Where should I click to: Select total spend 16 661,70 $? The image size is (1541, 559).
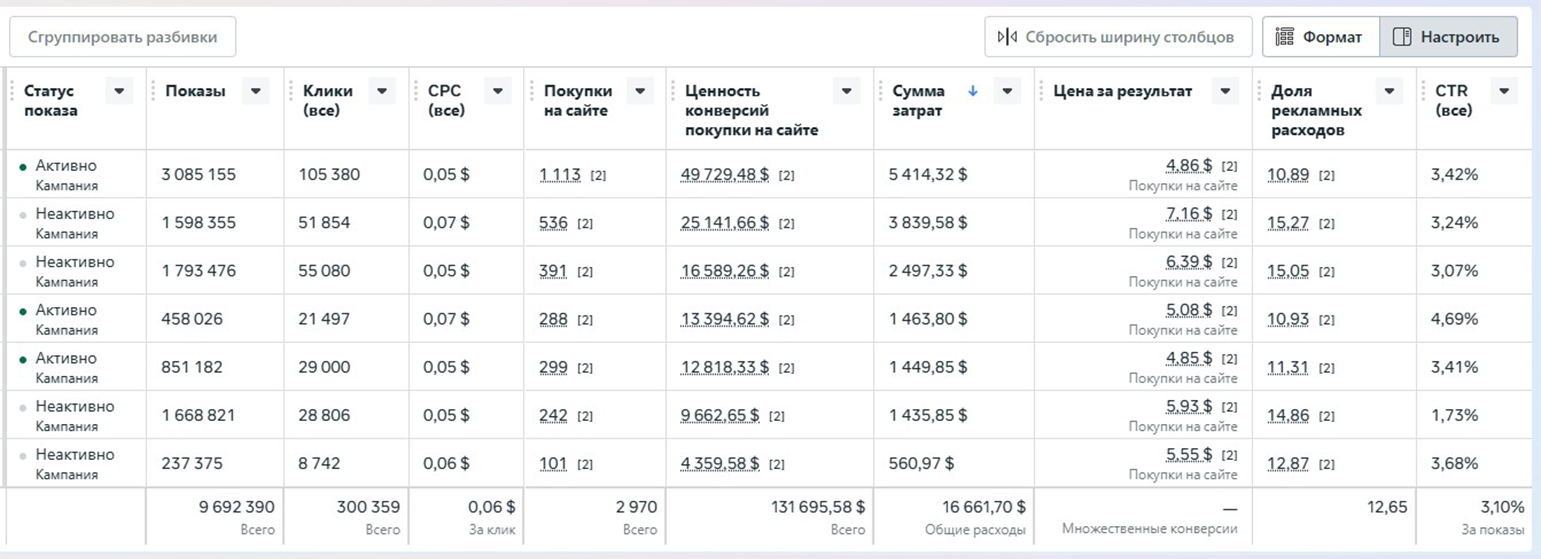(x=984, y=507)
